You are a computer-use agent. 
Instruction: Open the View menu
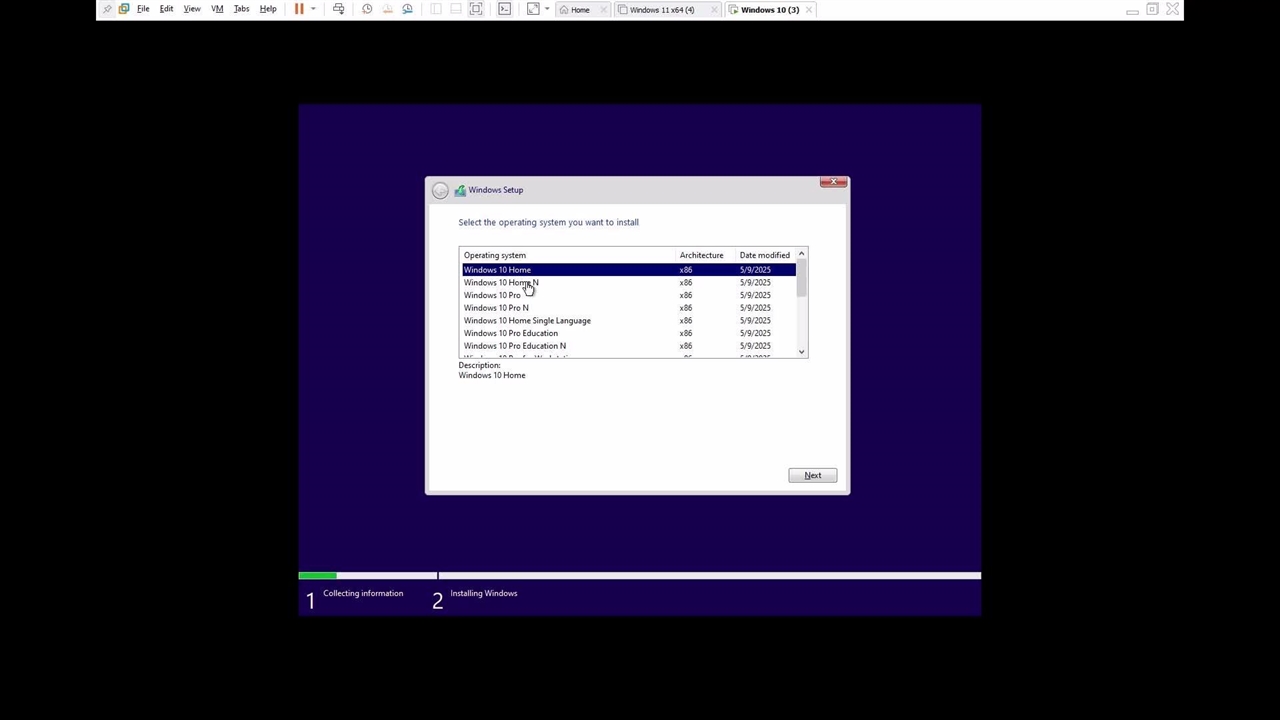[192, 9]
